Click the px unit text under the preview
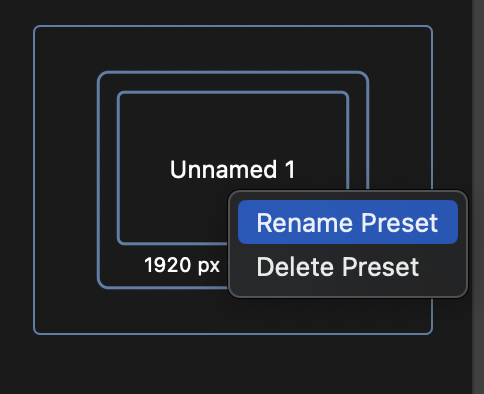The width and height of the screenshot is (484, 394). click(x=209, y=266)
